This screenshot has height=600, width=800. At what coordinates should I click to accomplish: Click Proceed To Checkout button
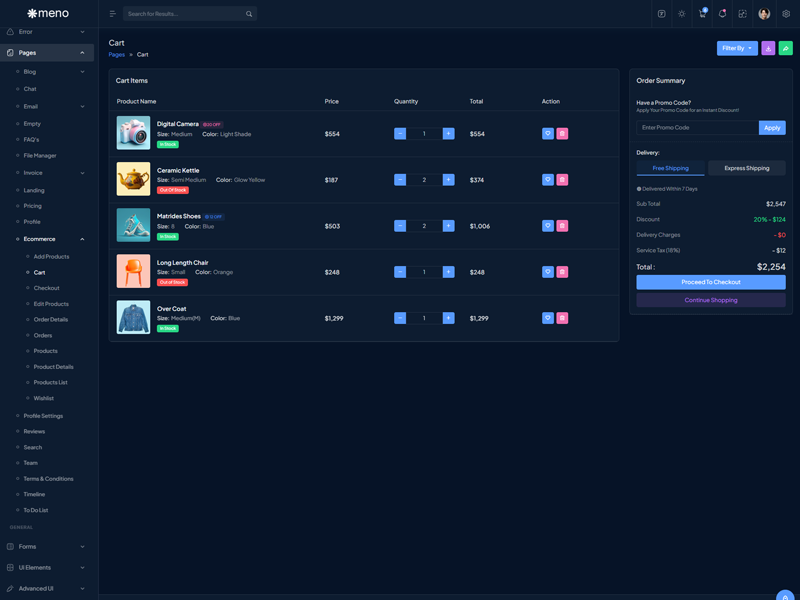711,282
